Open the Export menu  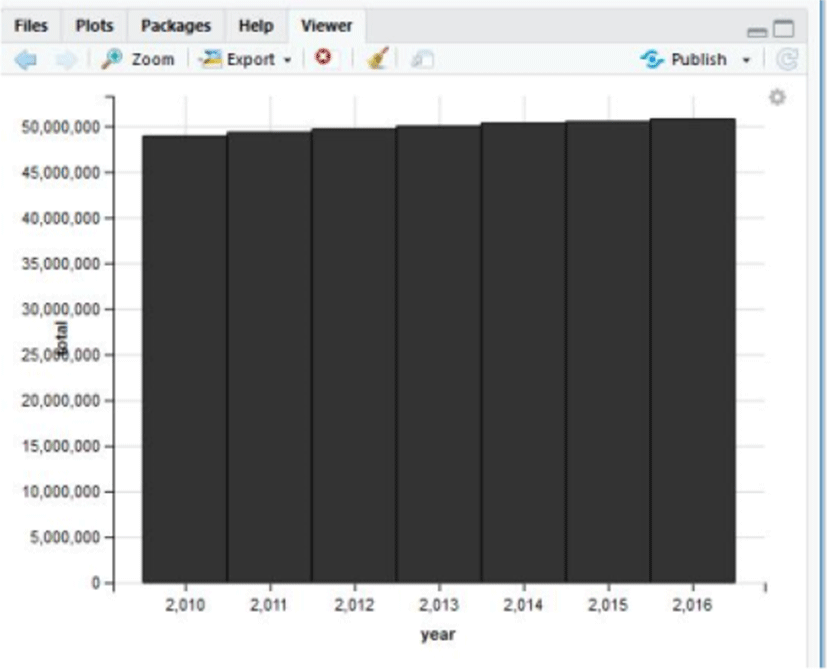(246, 59)
